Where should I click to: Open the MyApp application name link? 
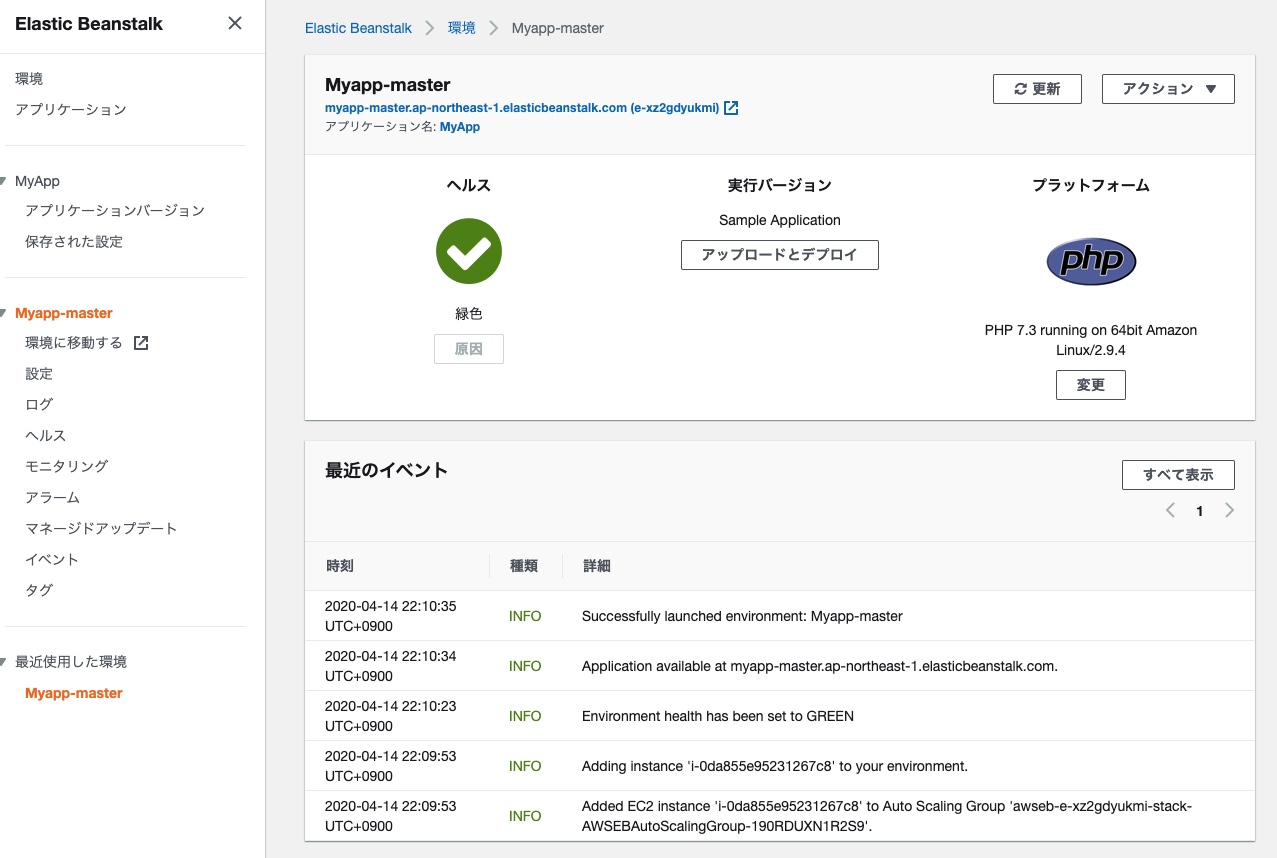point(459,127)
